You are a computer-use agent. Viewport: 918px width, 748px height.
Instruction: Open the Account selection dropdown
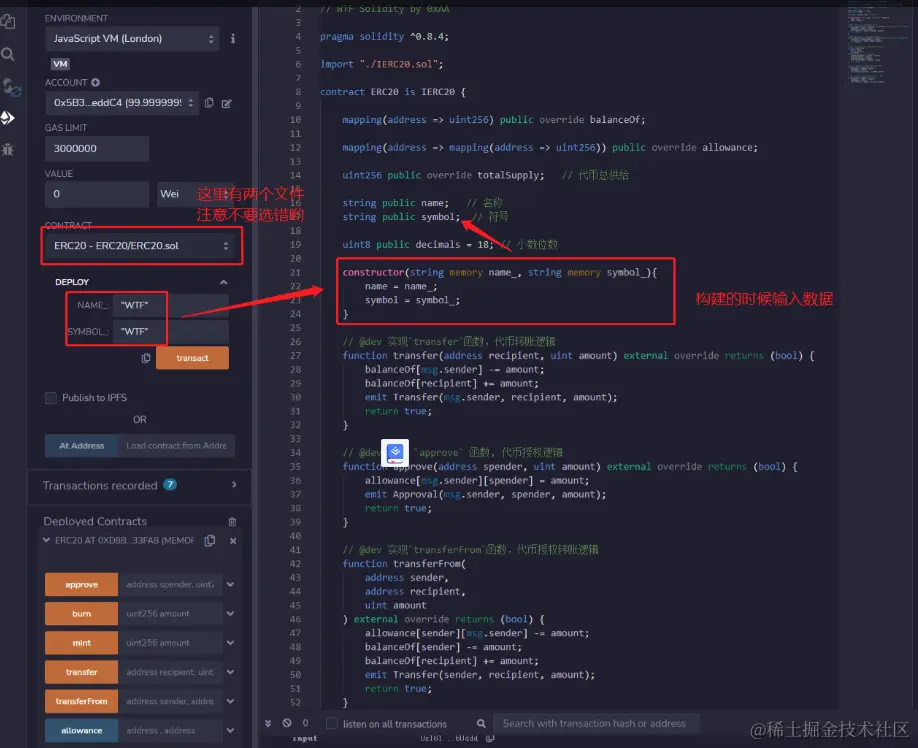(x=122, y=102)
